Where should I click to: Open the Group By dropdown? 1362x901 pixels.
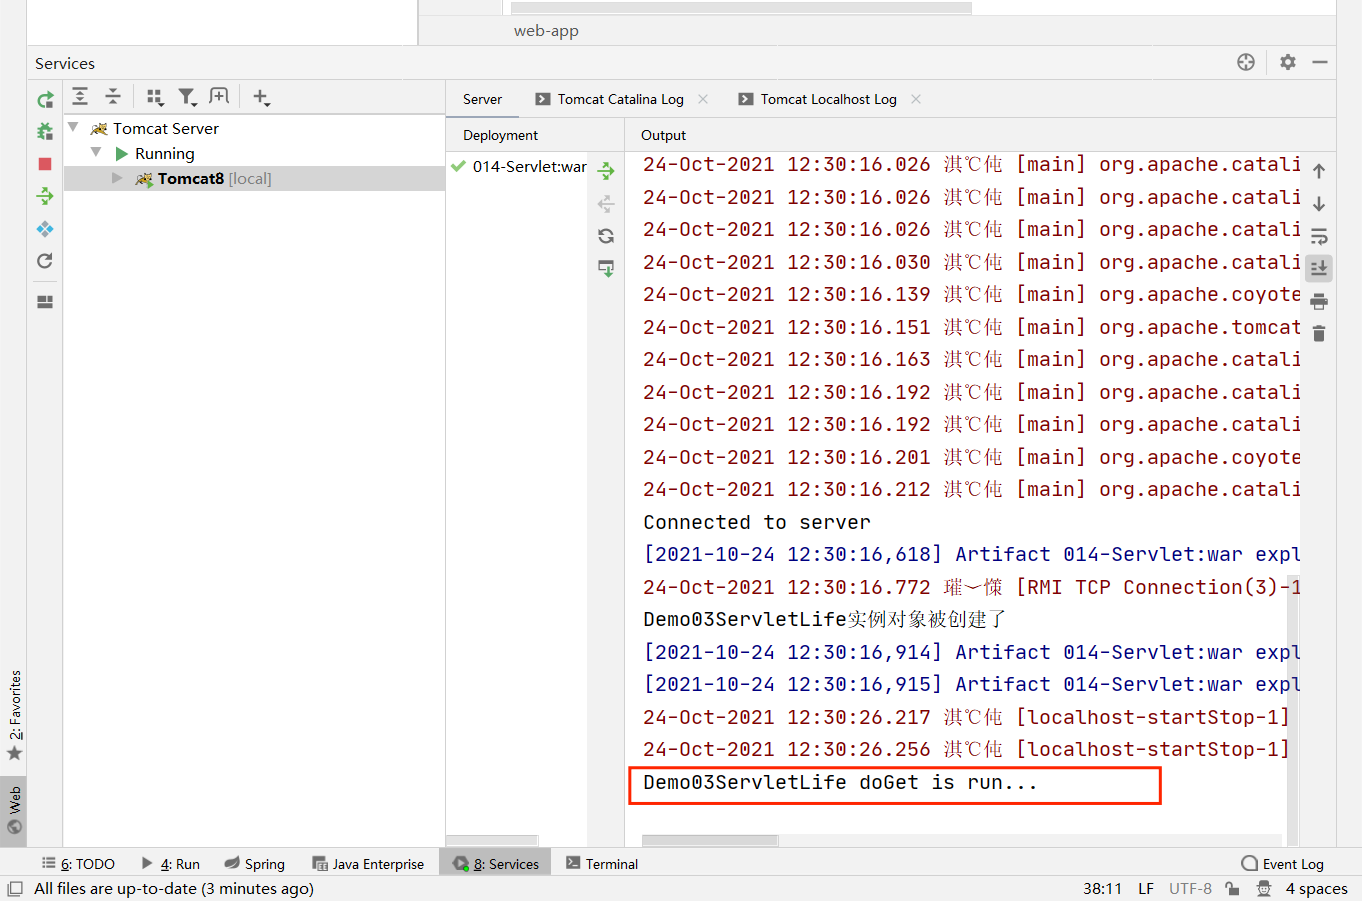(155, 97)
